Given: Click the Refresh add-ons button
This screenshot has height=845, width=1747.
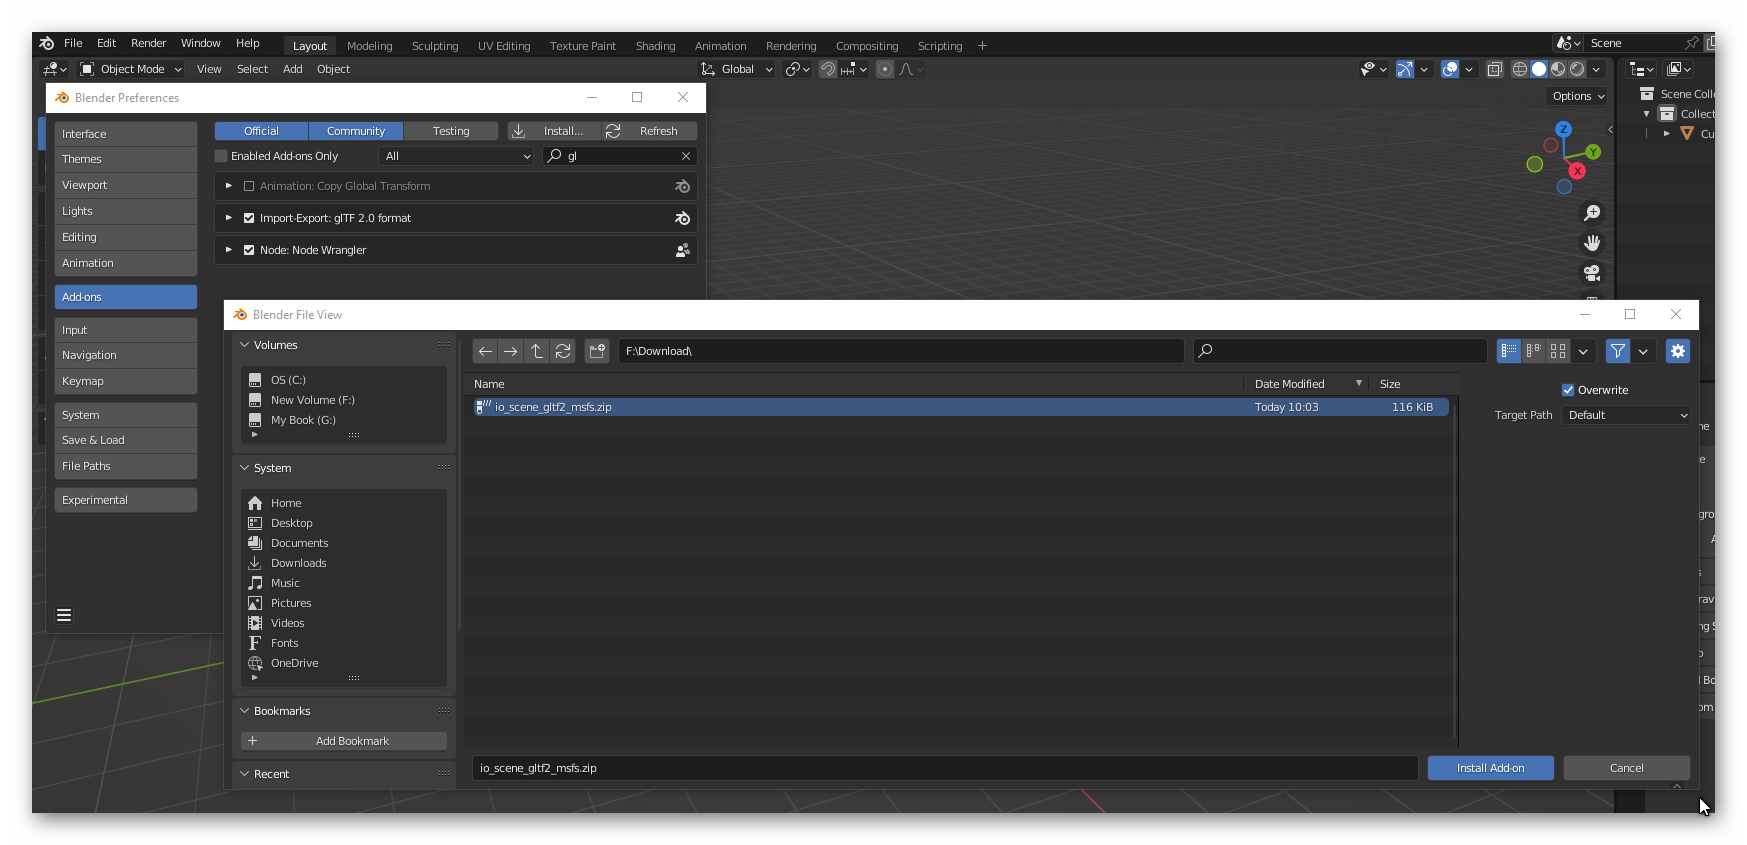Looking at the screenshot, I should coord(650,131).
